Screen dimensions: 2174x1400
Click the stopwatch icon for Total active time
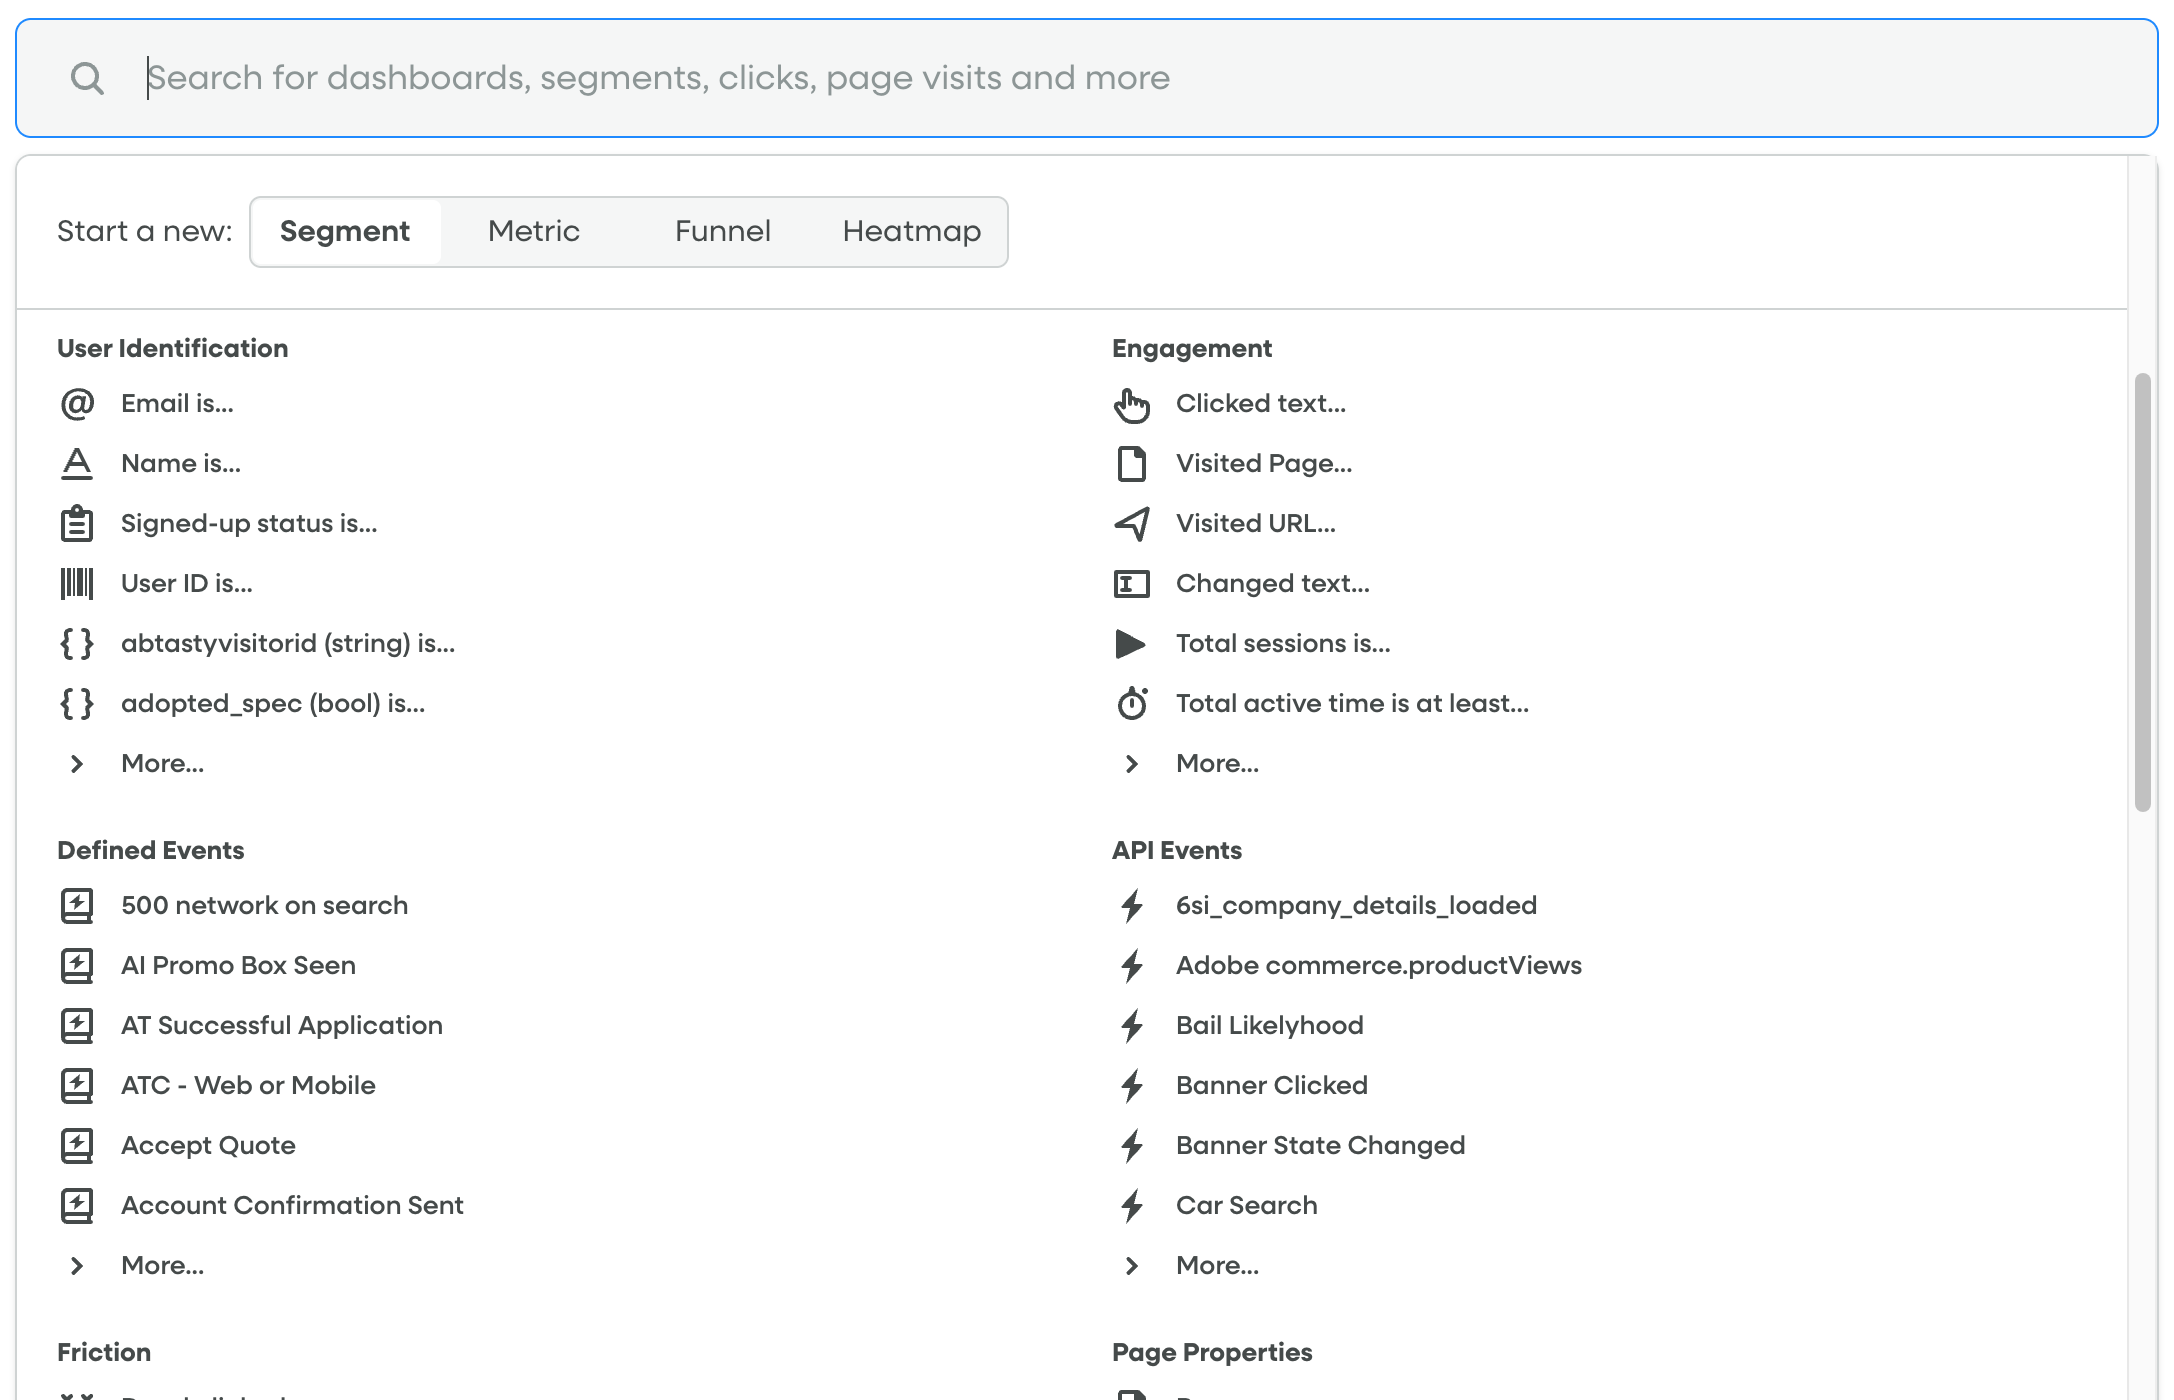1132,704
